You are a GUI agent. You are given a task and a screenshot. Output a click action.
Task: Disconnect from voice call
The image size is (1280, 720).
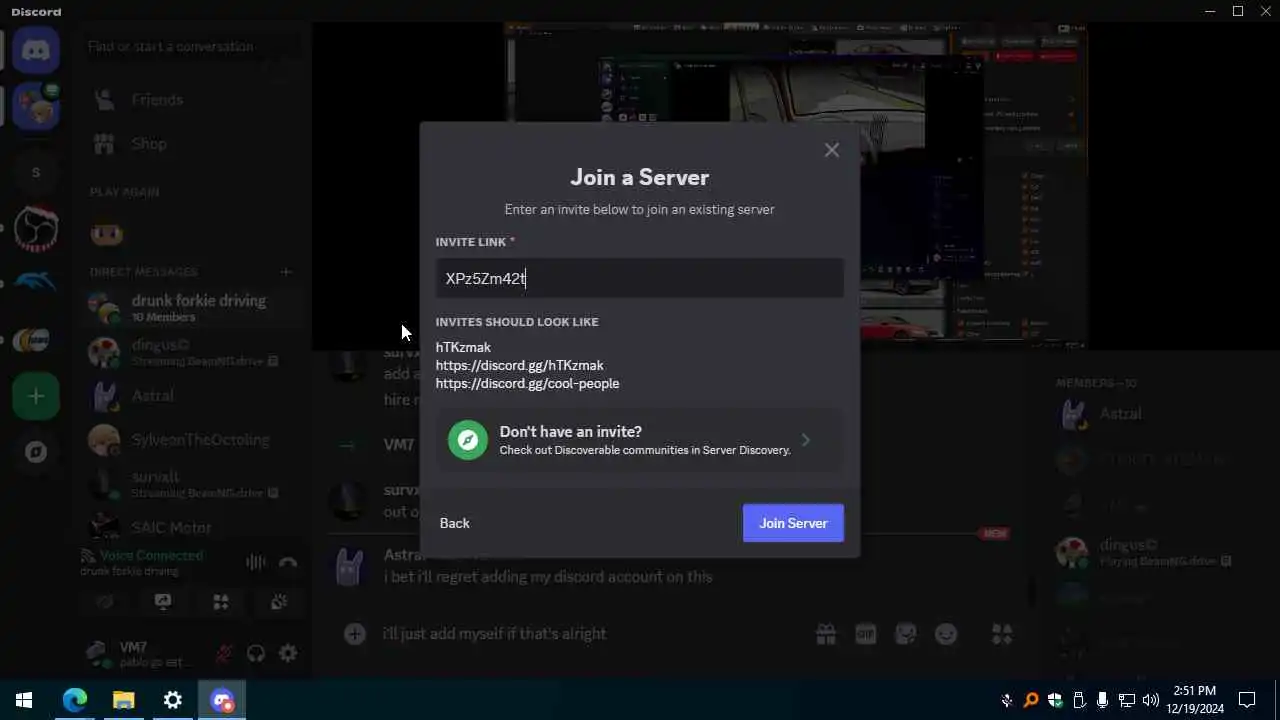pos(288,562)
